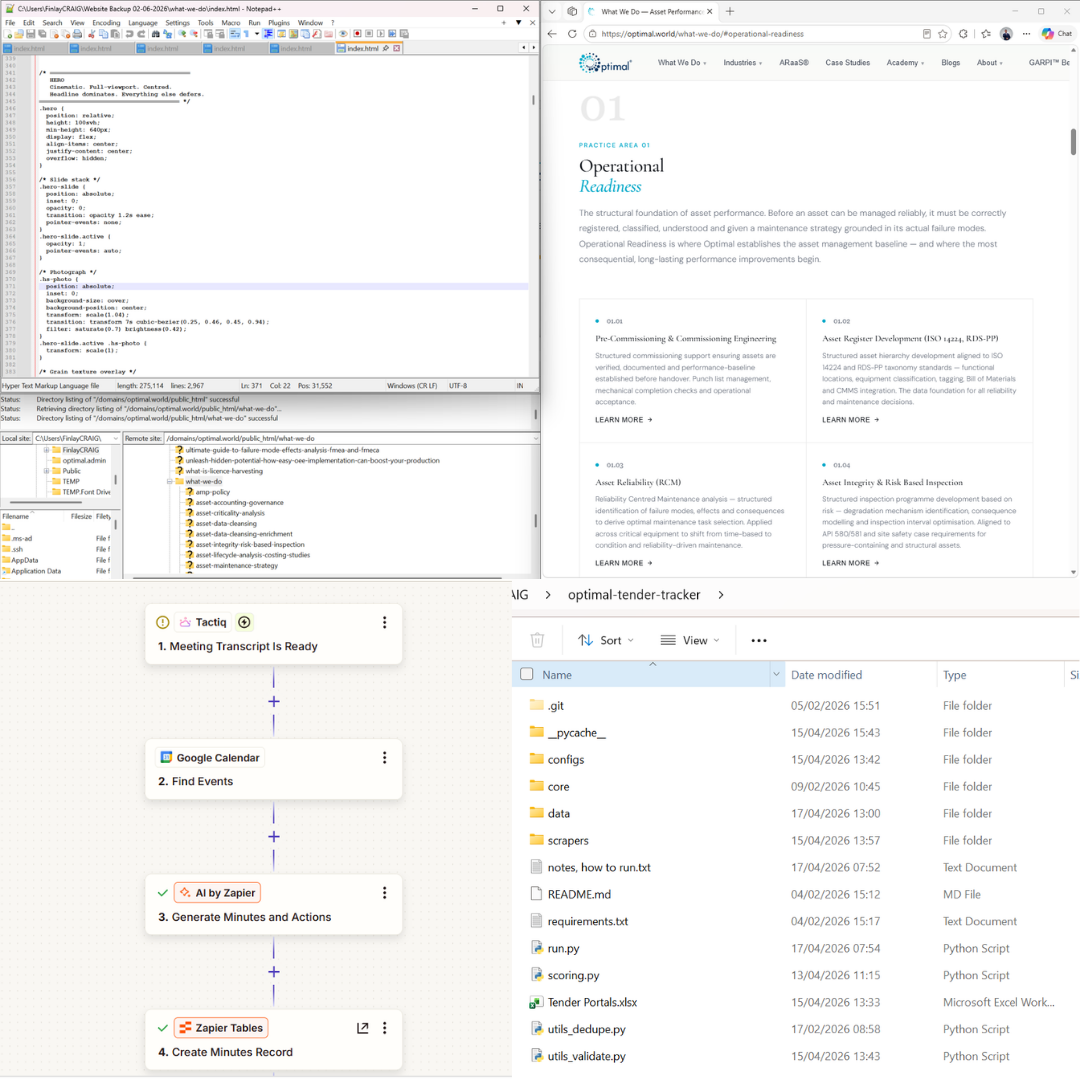Click the File Explorer Delete trash icon
1080x1080 pixels.
pos(537,640)
